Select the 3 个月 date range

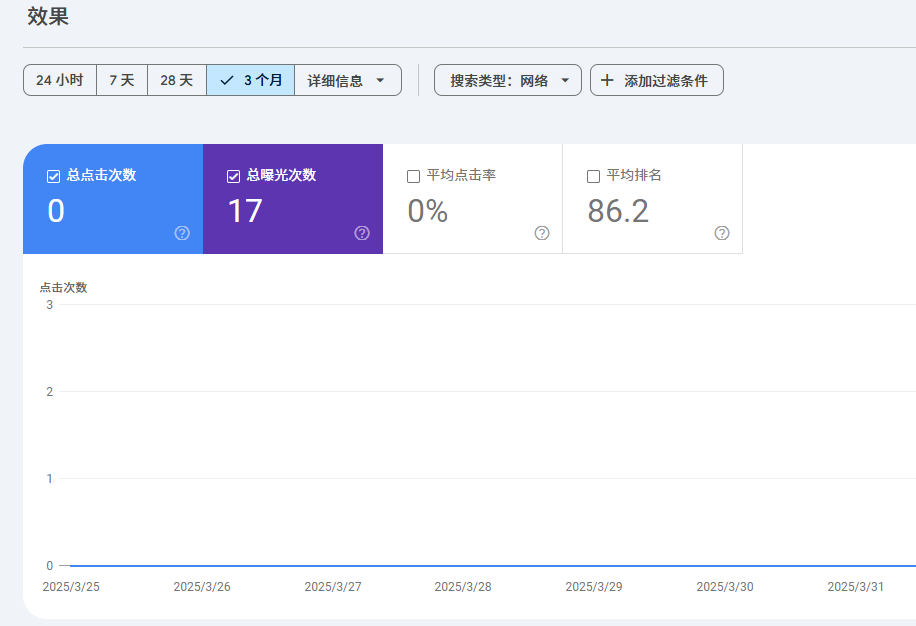coord(251,80)
